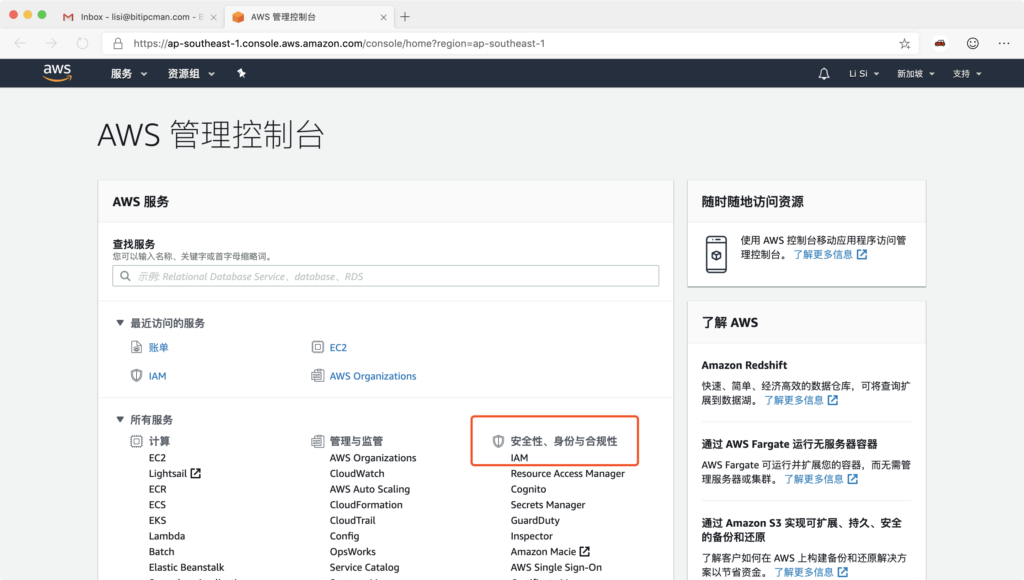Image resolution: width=1024 pixels, height=580 pixels.
Task: Collapse the 所有服务 section
Action: point(120,419)
